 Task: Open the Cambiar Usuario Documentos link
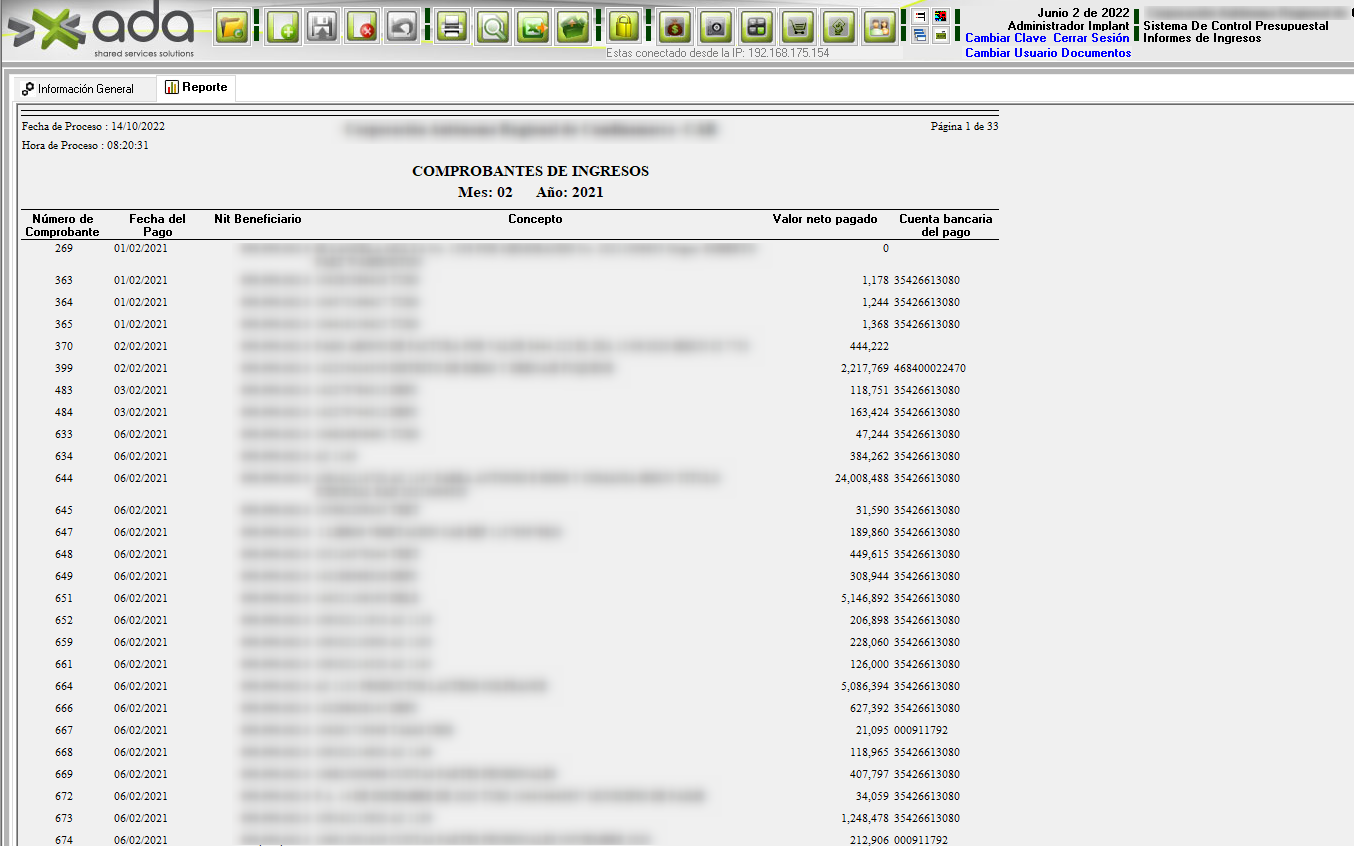tap(1047, 53)
